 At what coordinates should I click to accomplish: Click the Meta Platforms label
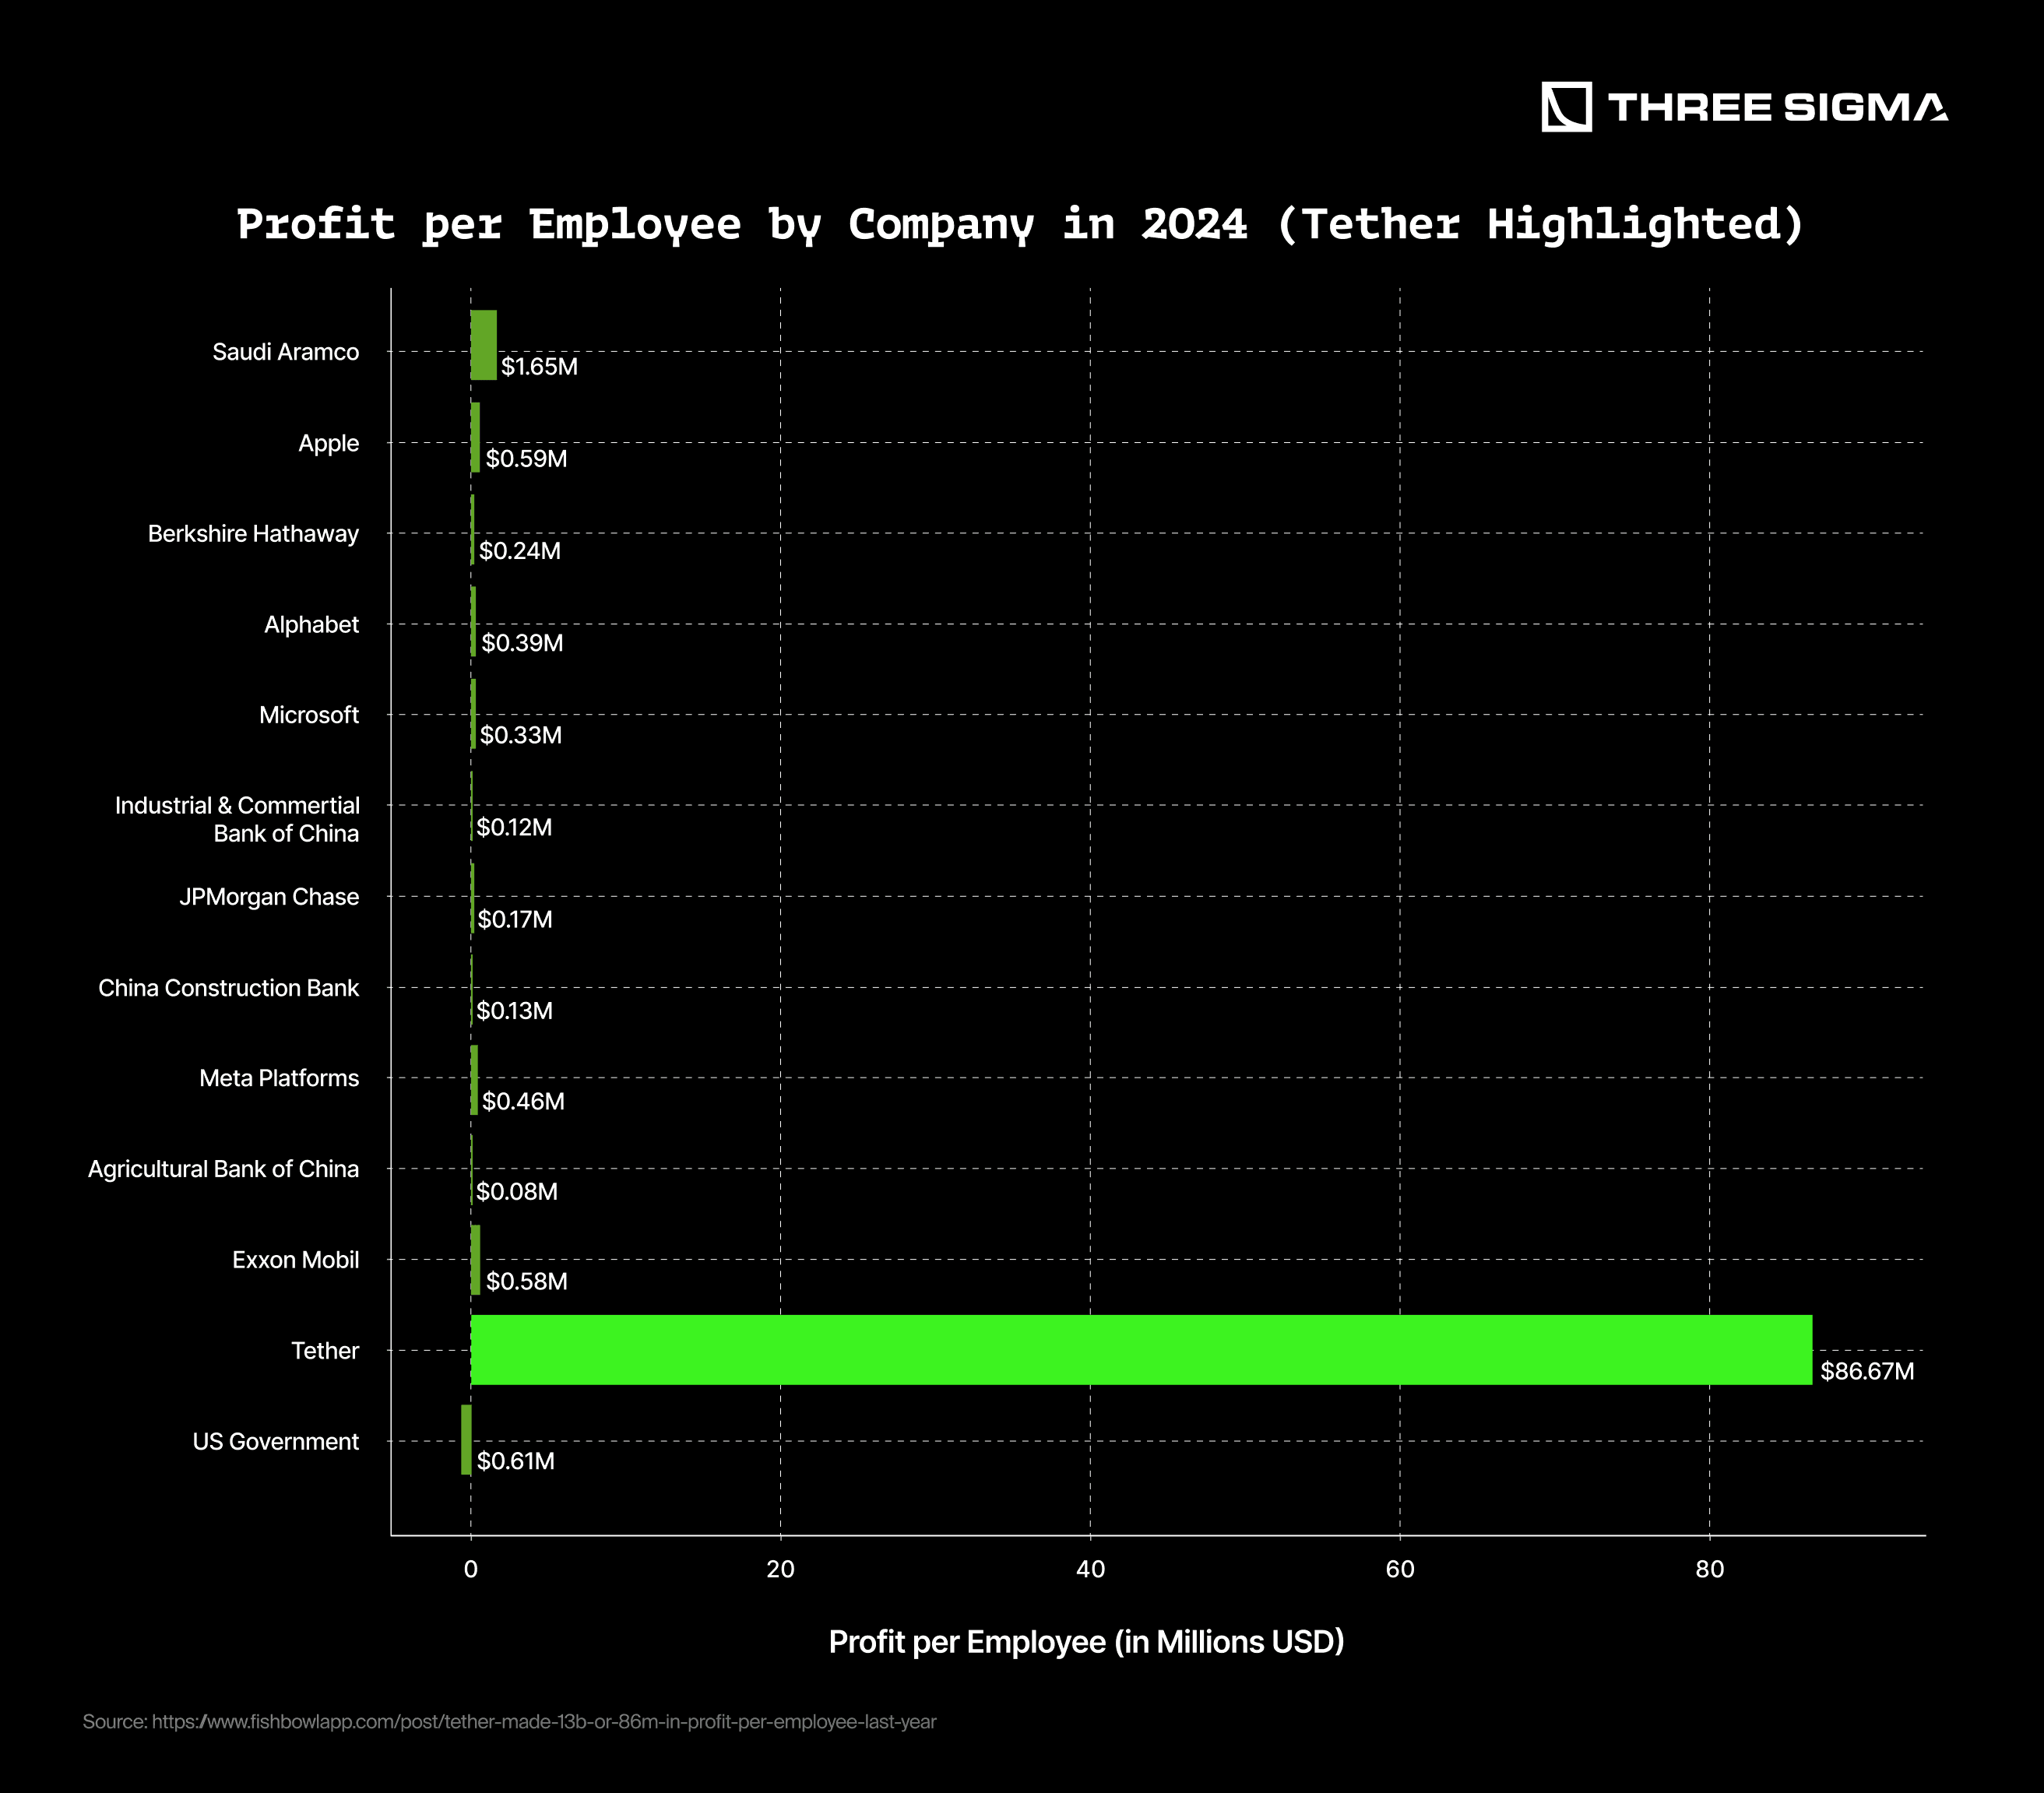[279, 1078]
